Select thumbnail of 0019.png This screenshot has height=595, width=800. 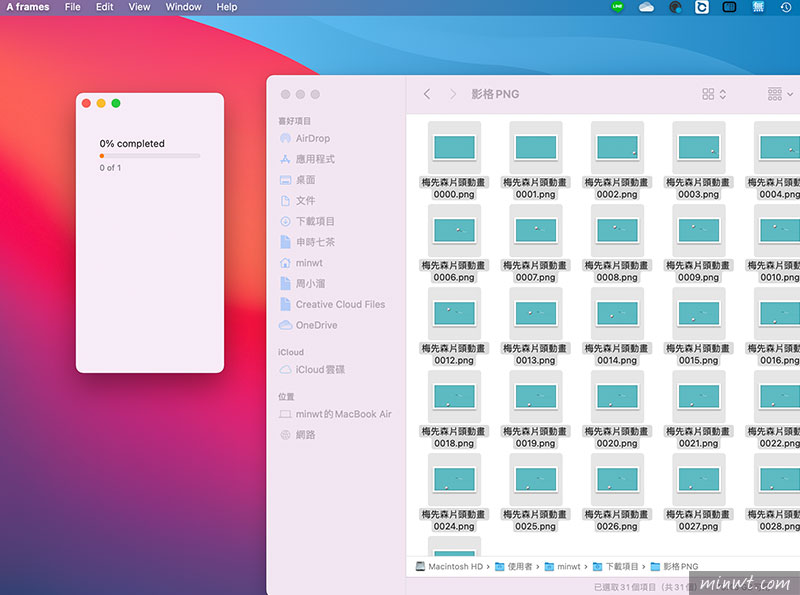point(536,396)
